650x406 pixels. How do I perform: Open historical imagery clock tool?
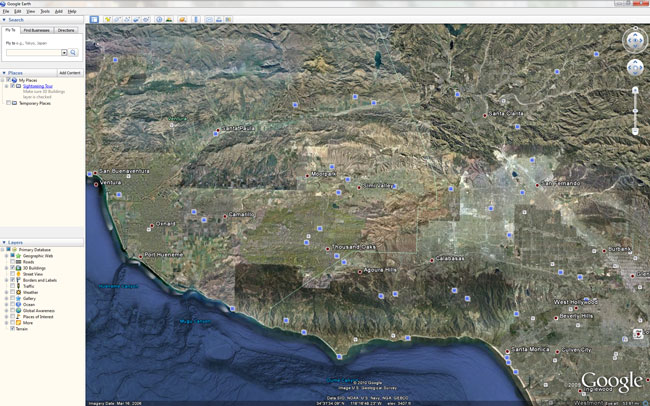point(159,19)
